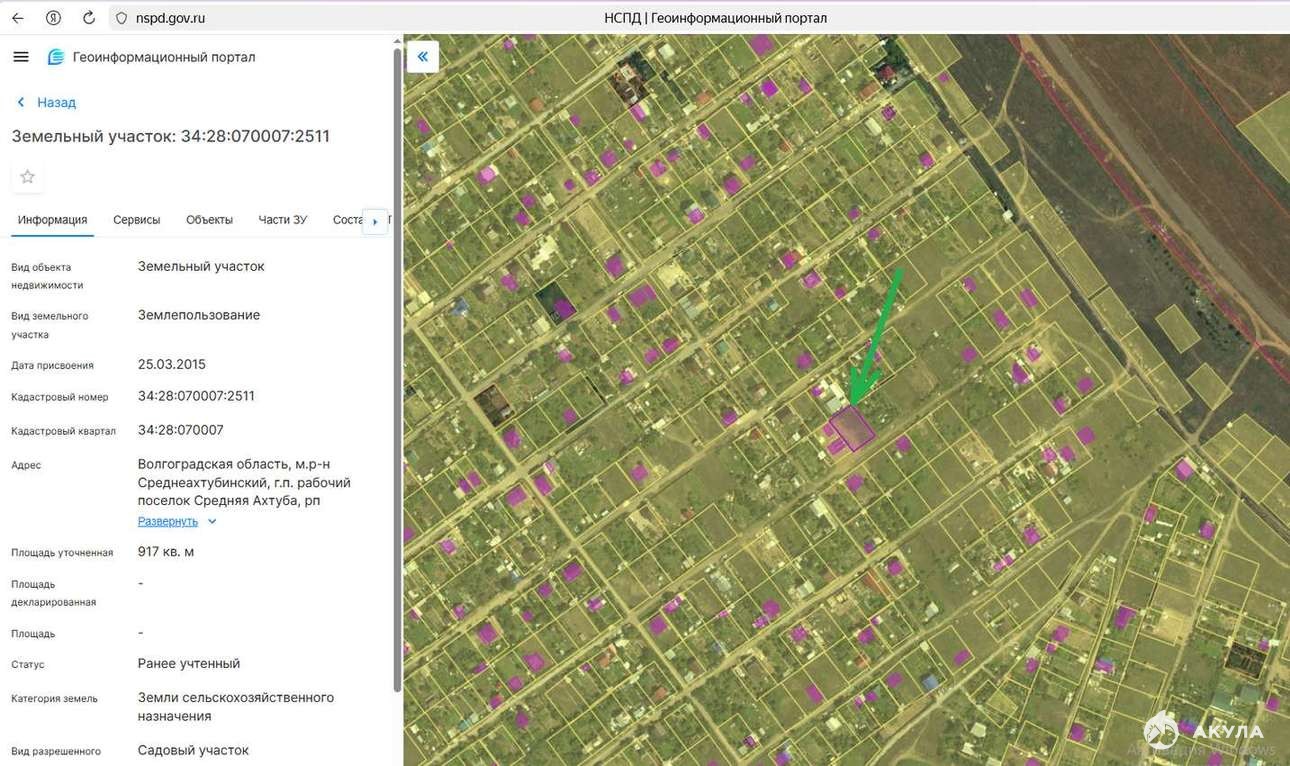Click the site security shield icon
Screen dimensions: 1290x766
(x=122, y=18)
